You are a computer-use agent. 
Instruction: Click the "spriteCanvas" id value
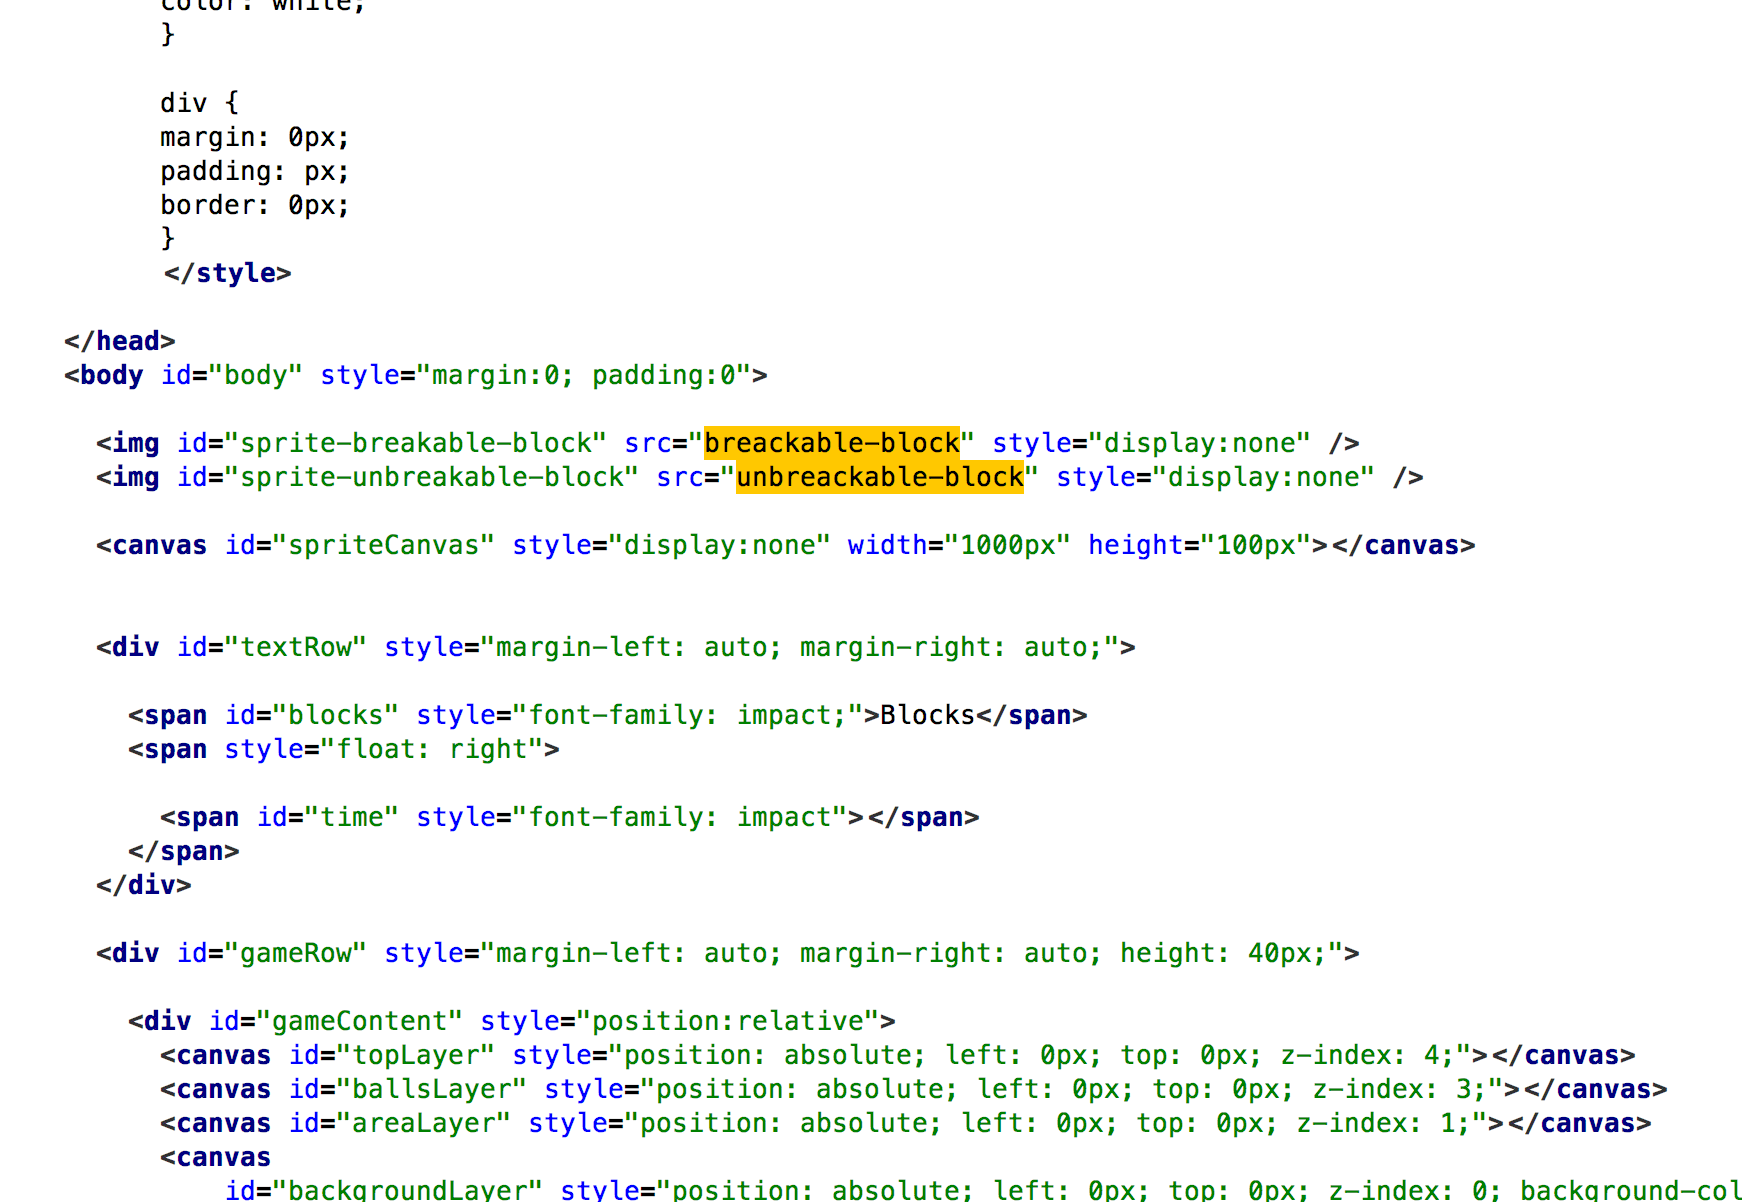point(383,545)
